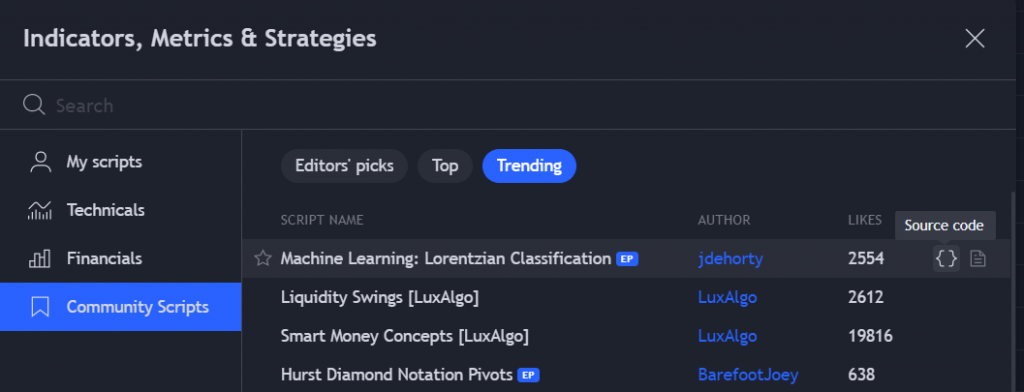
Task: Open BarefootJoey author link
Action: click(748, 375)
